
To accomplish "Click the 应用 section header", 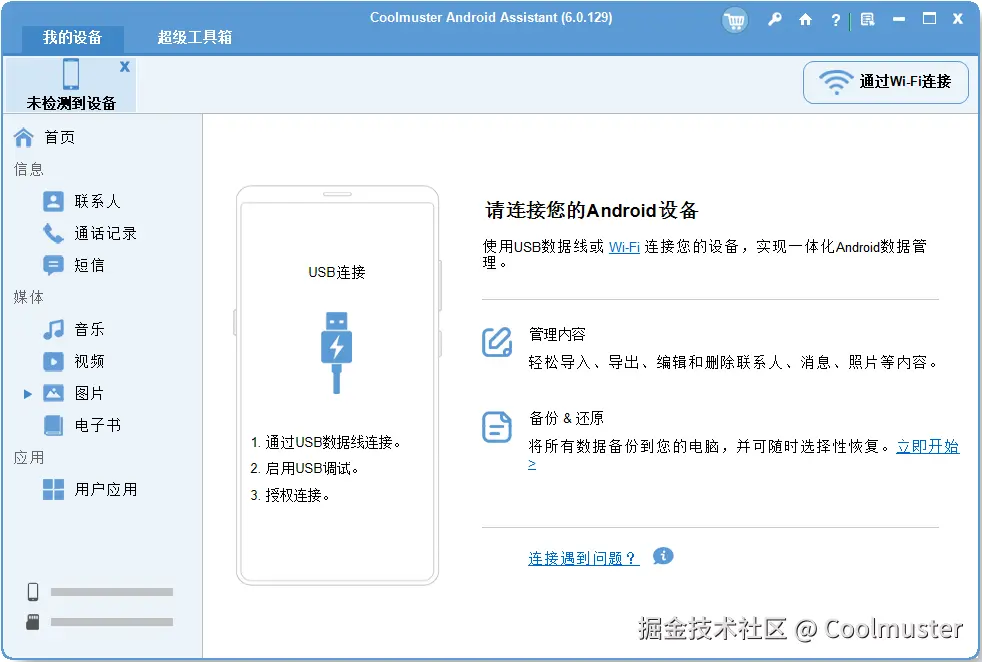I will [29, 457].
